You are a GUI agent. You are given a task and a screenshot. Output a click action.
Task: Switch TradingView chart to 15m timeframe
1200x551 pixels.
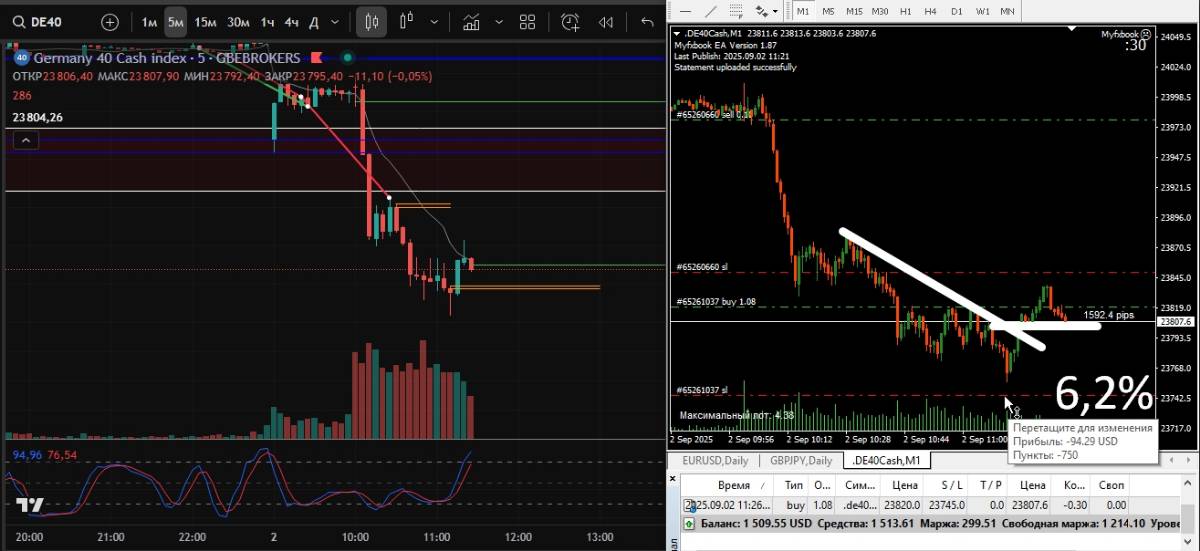(x=205, y=22)
